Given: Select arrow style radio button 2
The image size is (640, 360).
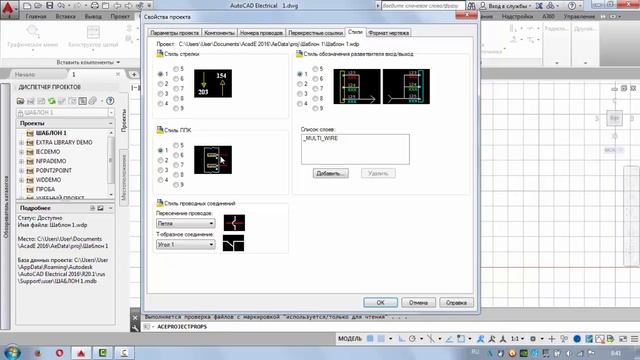Looking at the screenshot, I should point(160,84).
